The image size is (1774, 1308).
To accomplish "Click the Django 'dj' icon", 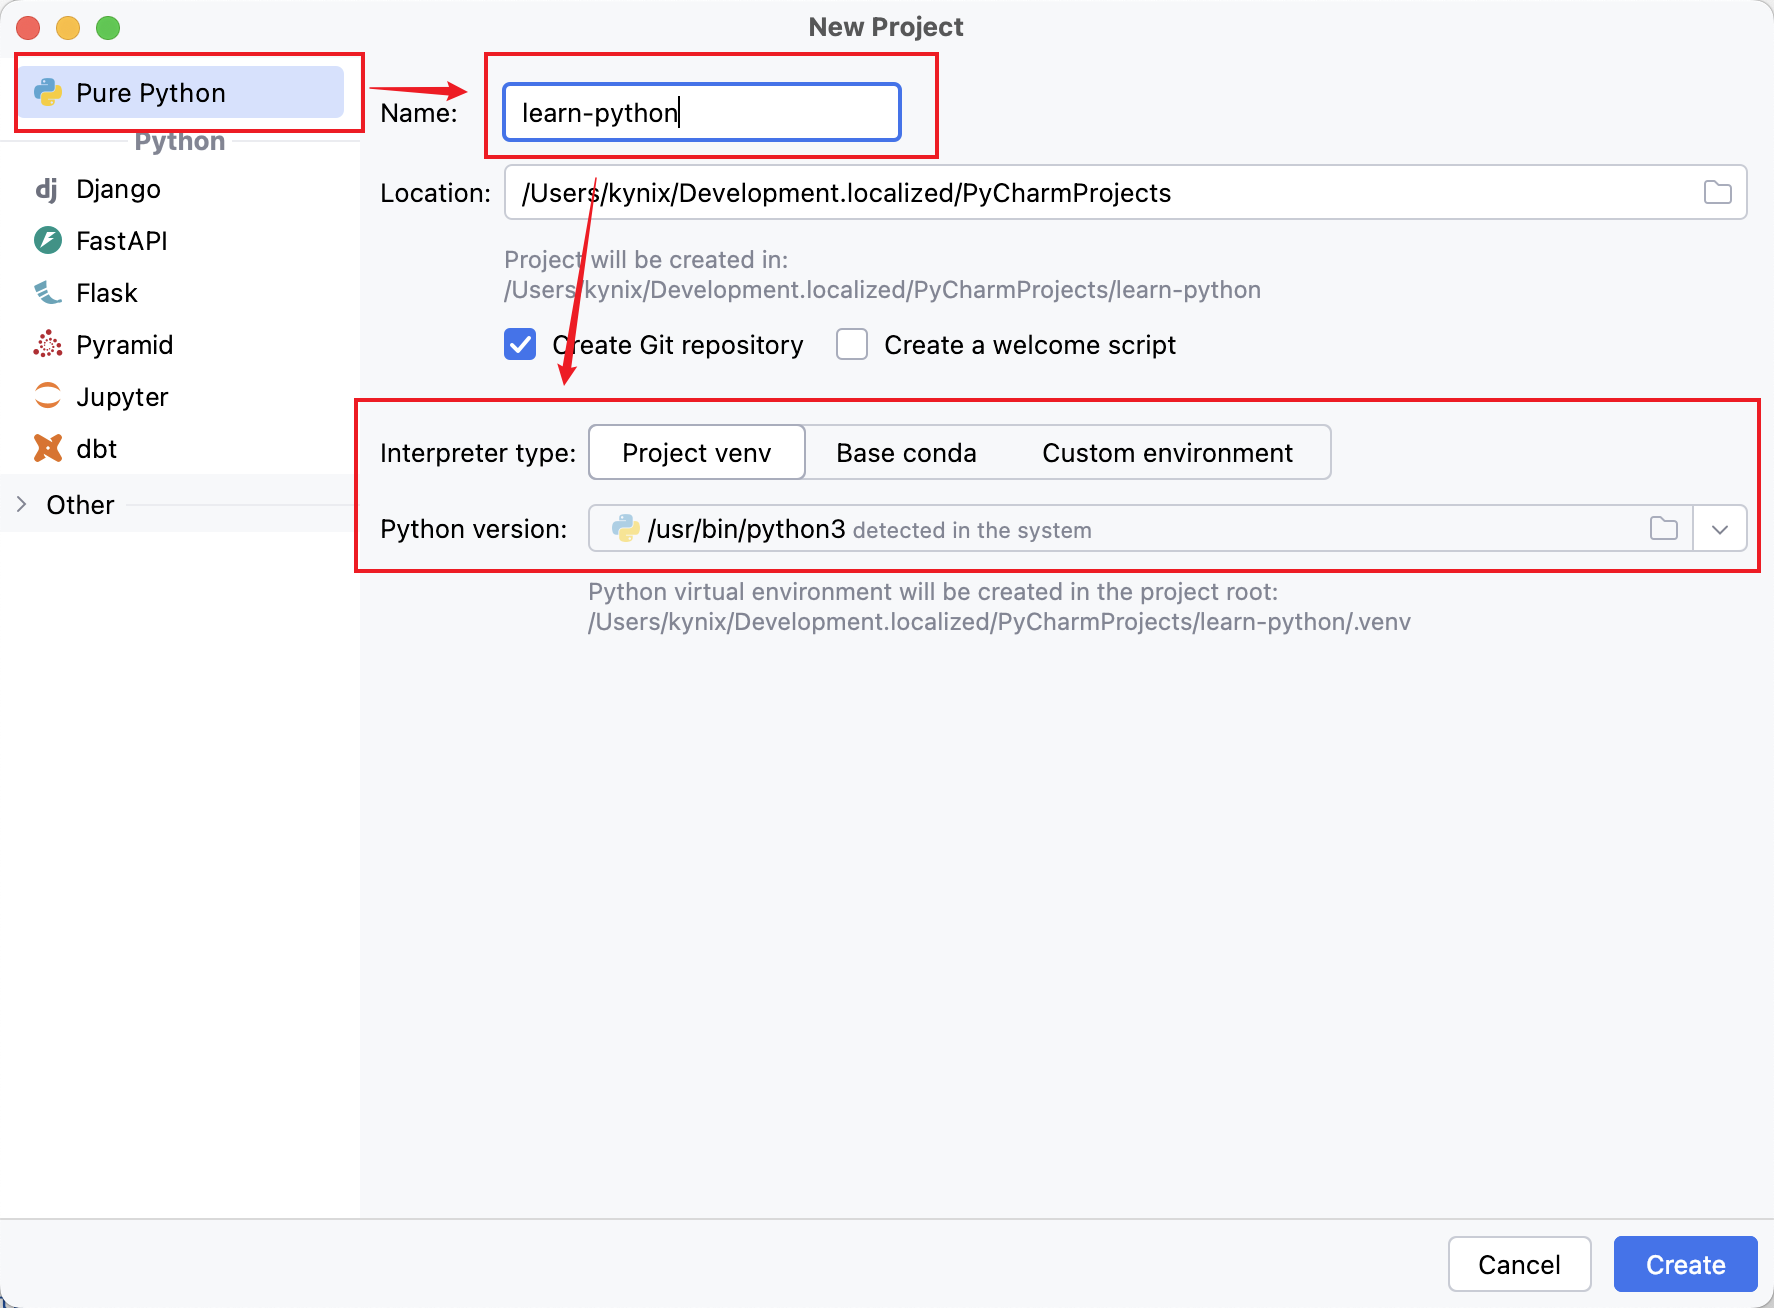I will click(47, 189).
